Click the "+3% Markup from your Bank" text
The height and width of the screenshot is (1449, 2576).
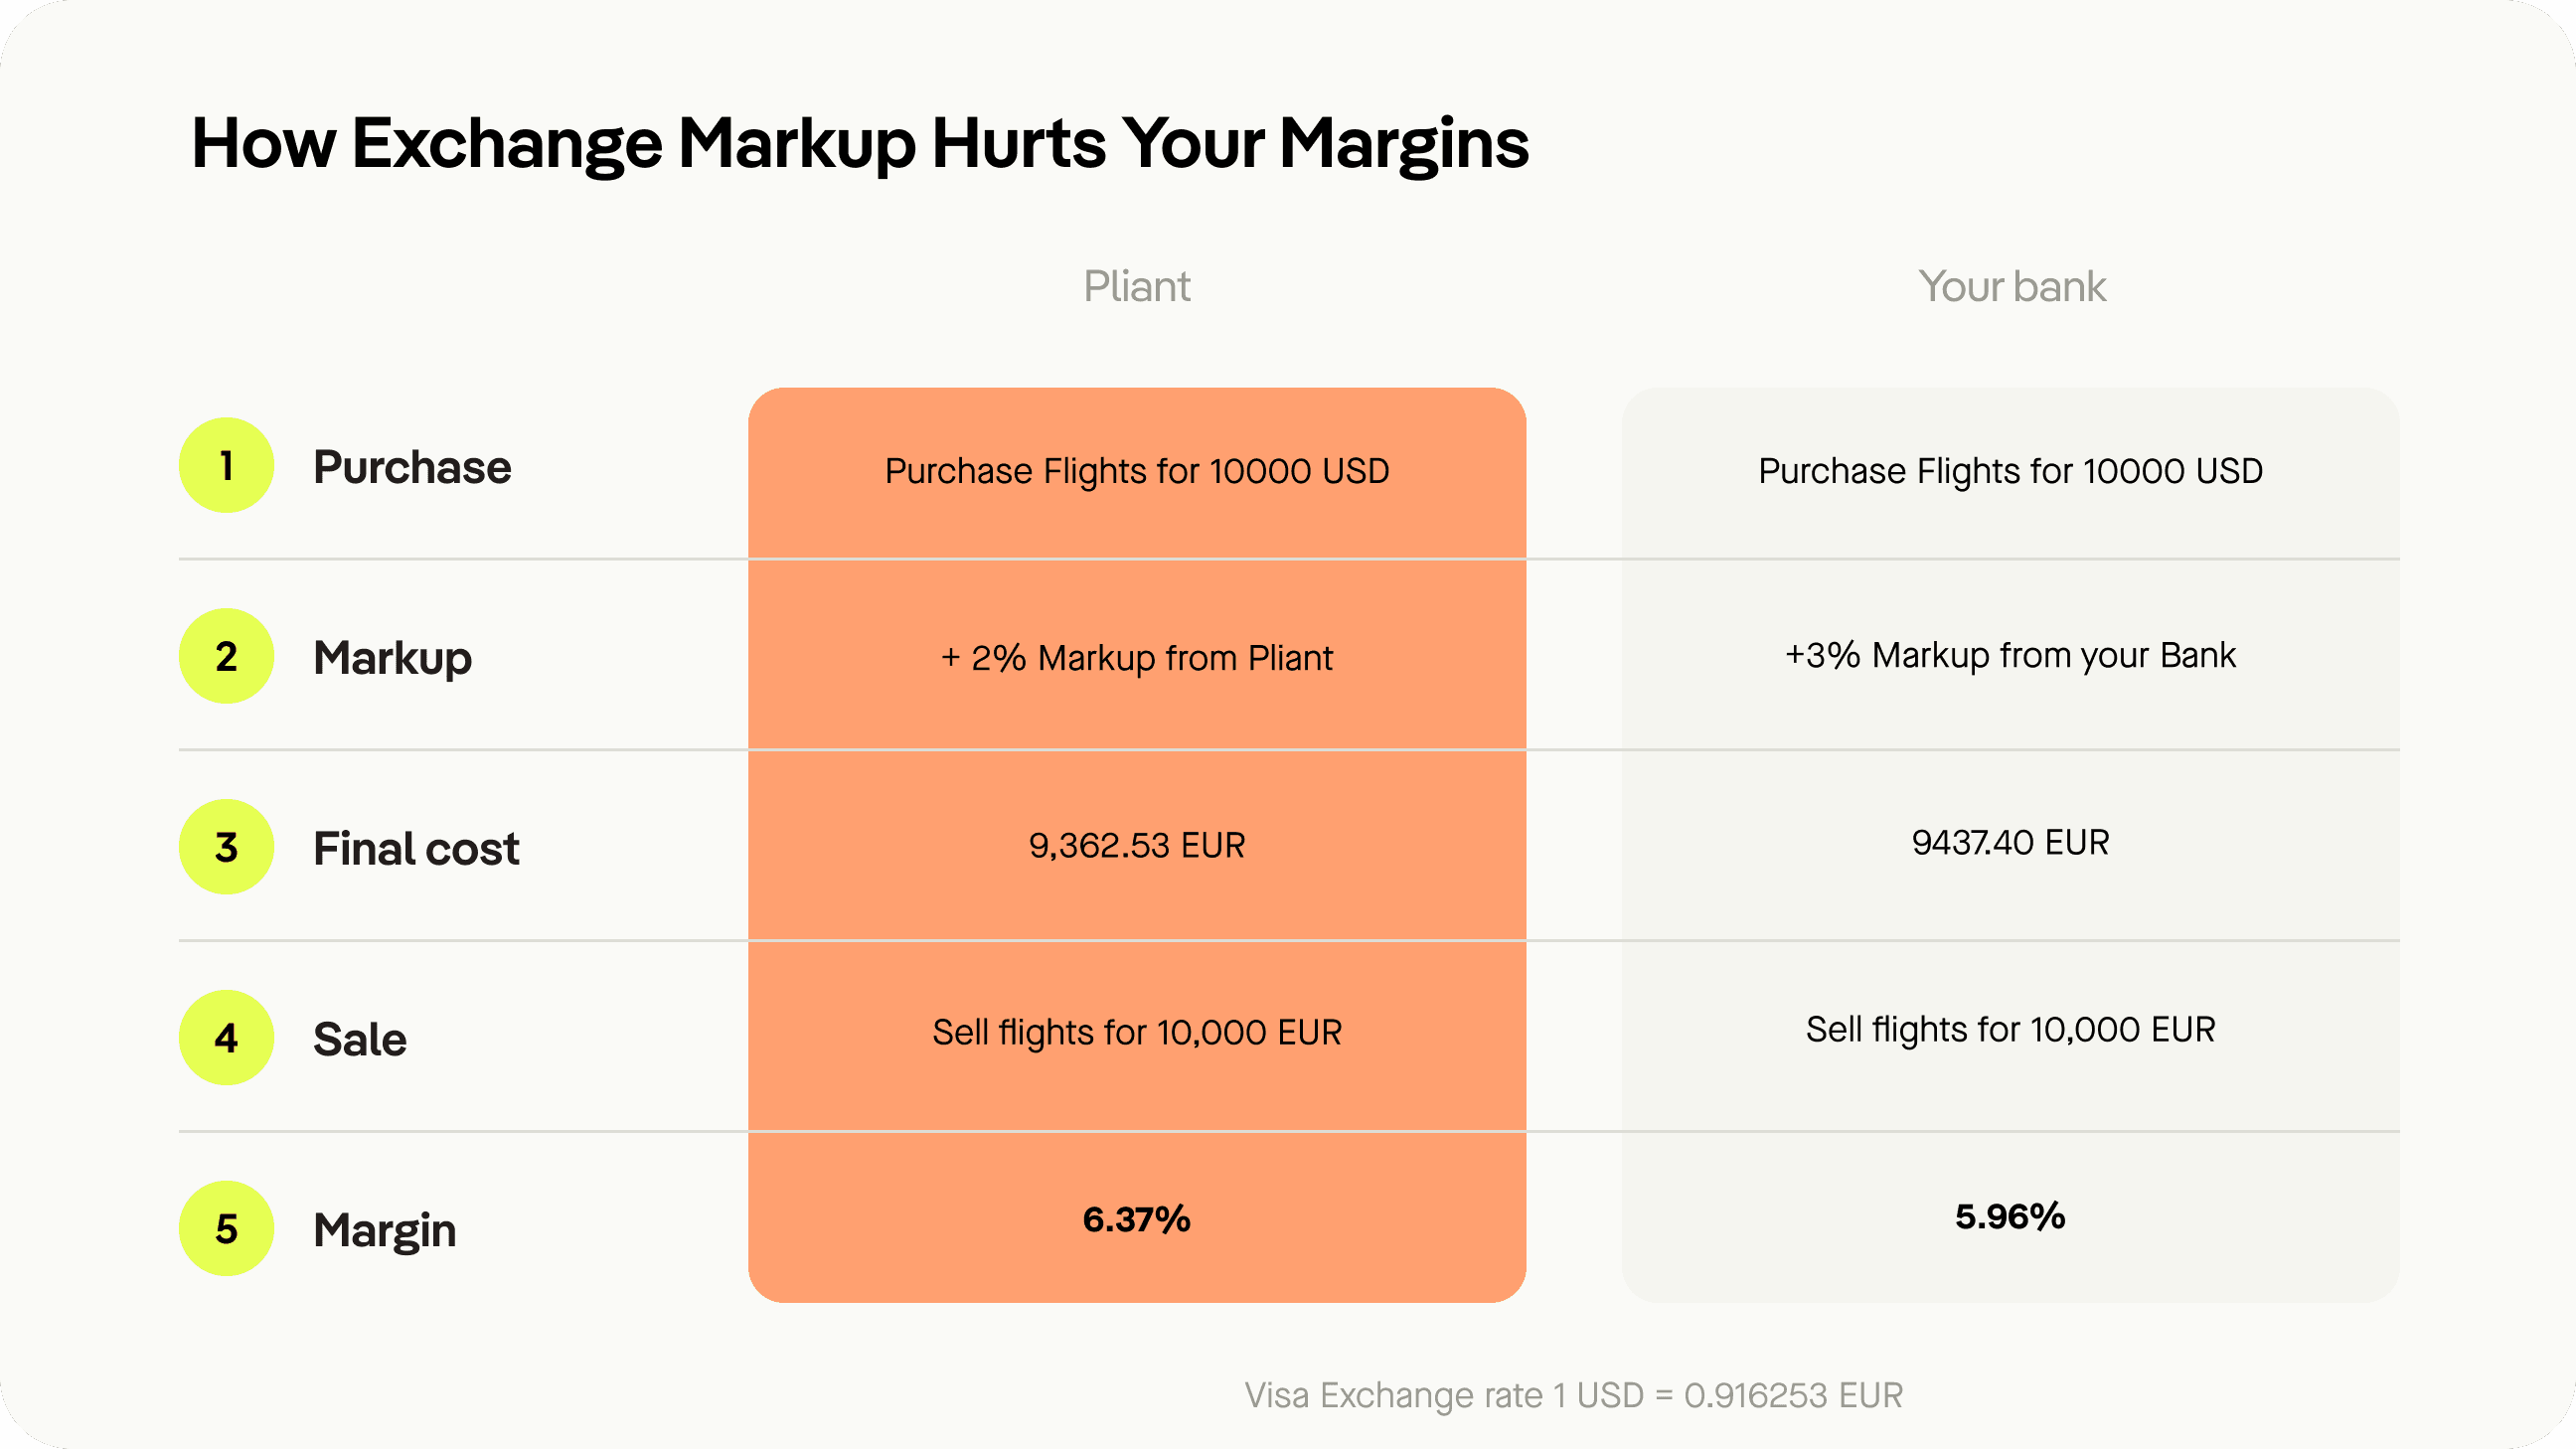[x=2010, y=655]
